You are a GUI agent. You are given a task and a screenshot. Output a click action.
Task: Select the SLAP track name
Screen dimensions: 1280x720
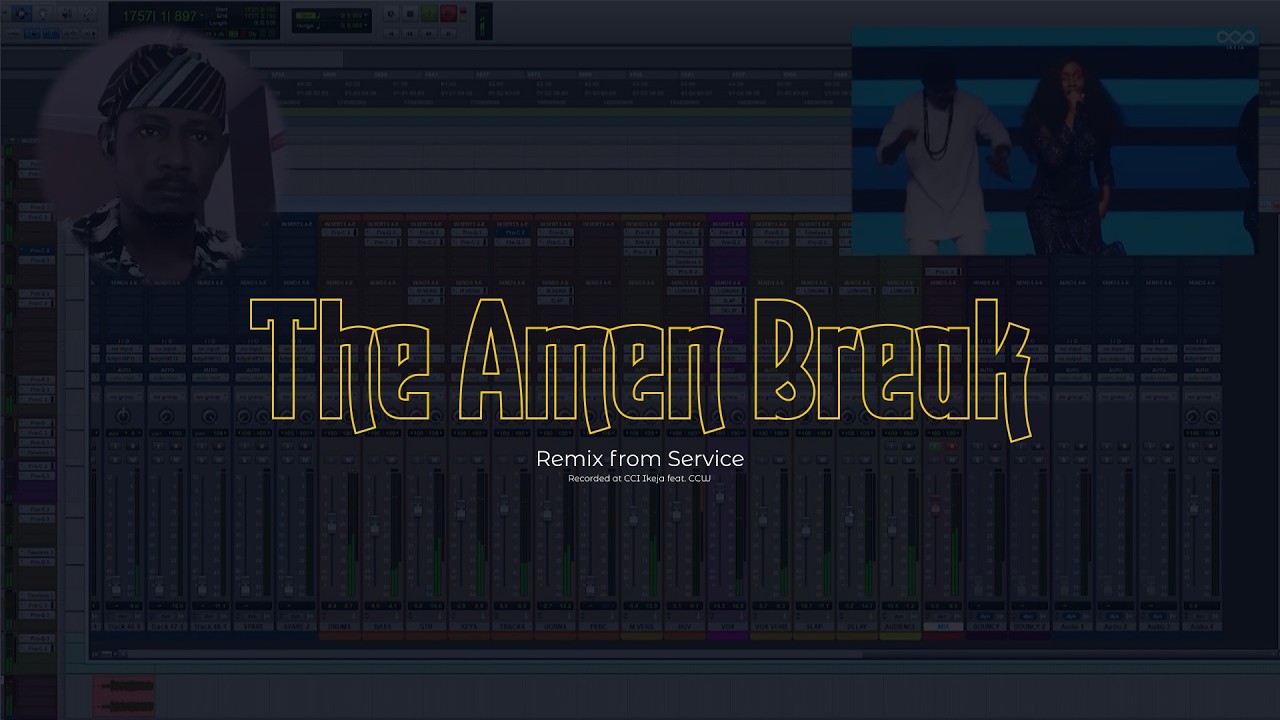(x=814, y=626)
